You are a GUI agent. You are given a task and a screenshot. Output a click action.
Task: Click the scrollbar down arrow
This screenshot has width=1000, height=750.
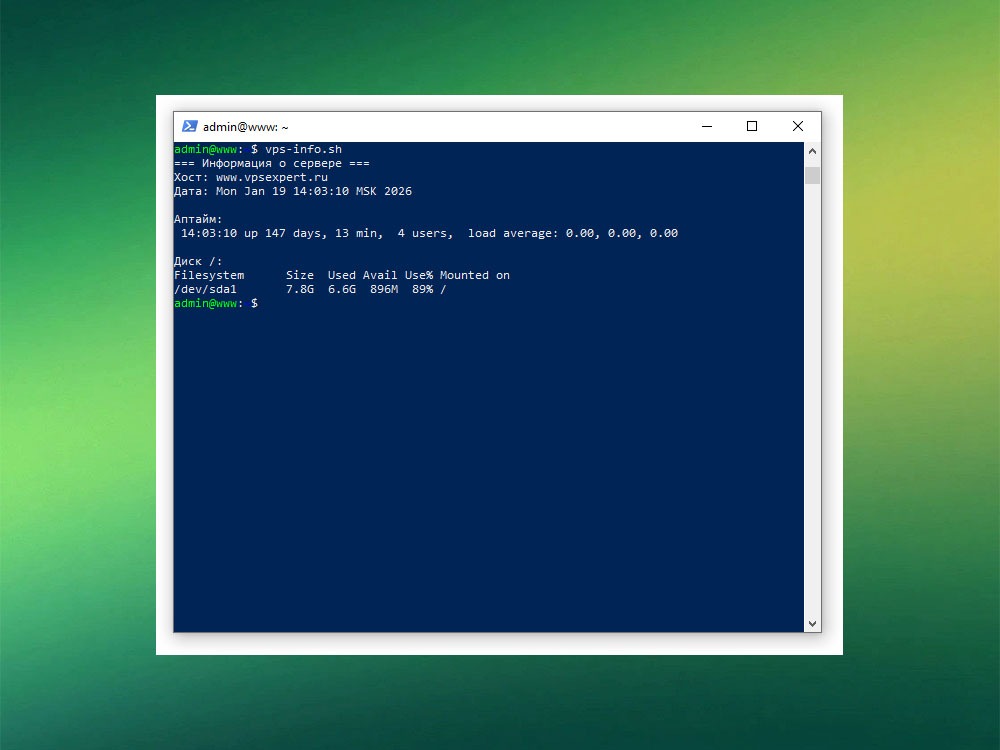811,622
